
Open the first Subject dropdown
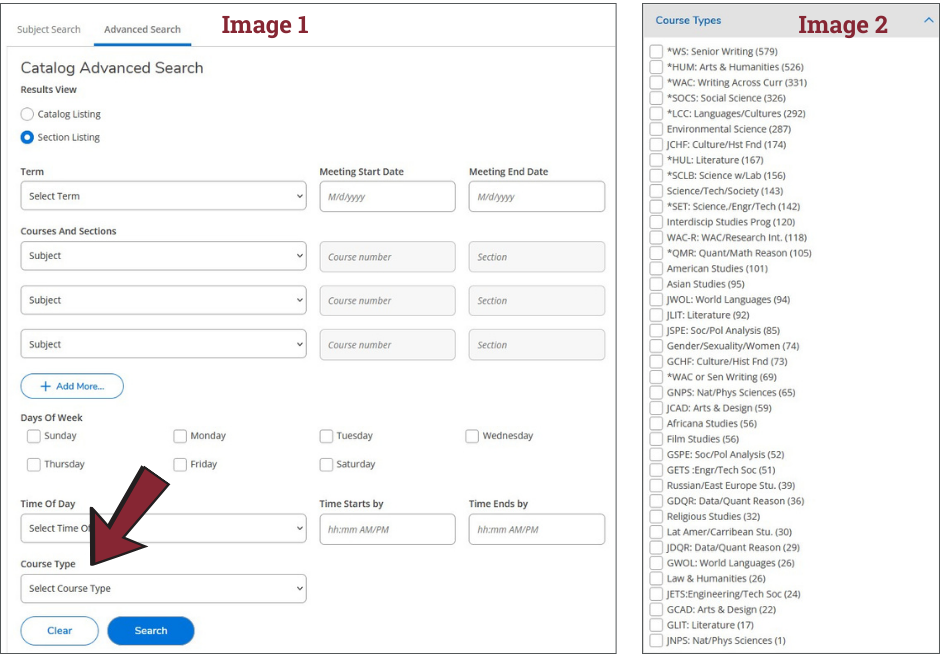(163, 255)
